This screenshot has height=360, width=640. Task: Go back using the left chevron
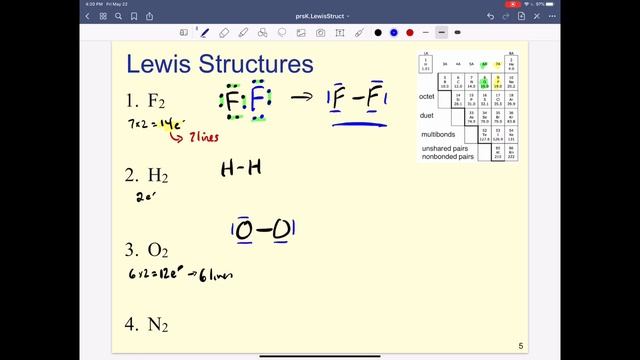[87, 16]
